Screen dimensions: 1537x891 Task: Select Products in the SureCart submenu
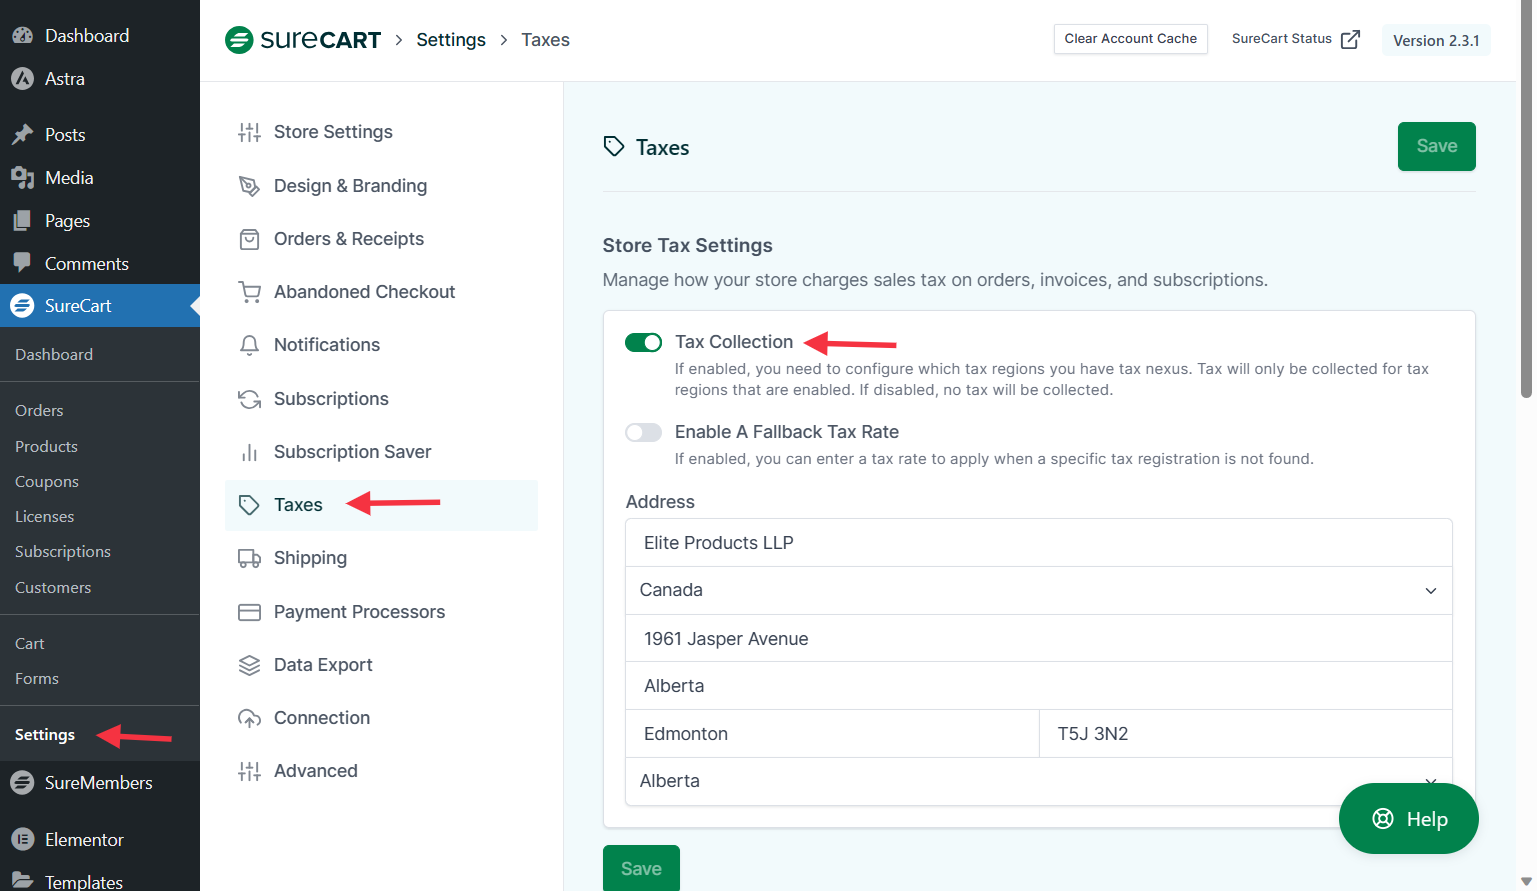(46, 446)
